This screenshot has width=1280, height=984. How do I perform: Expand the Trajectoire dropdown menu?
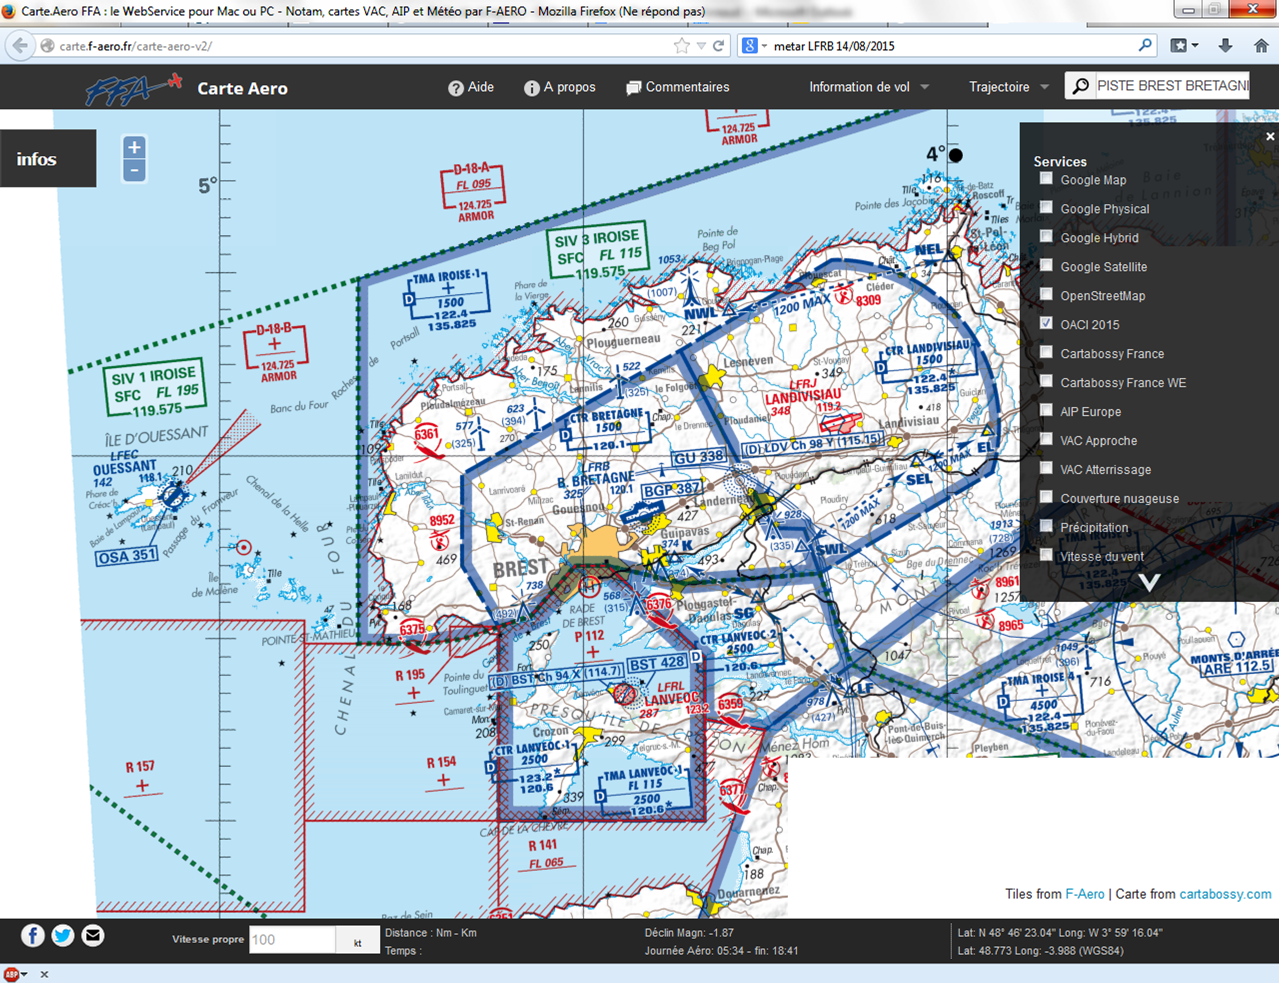click(1008, 87)
